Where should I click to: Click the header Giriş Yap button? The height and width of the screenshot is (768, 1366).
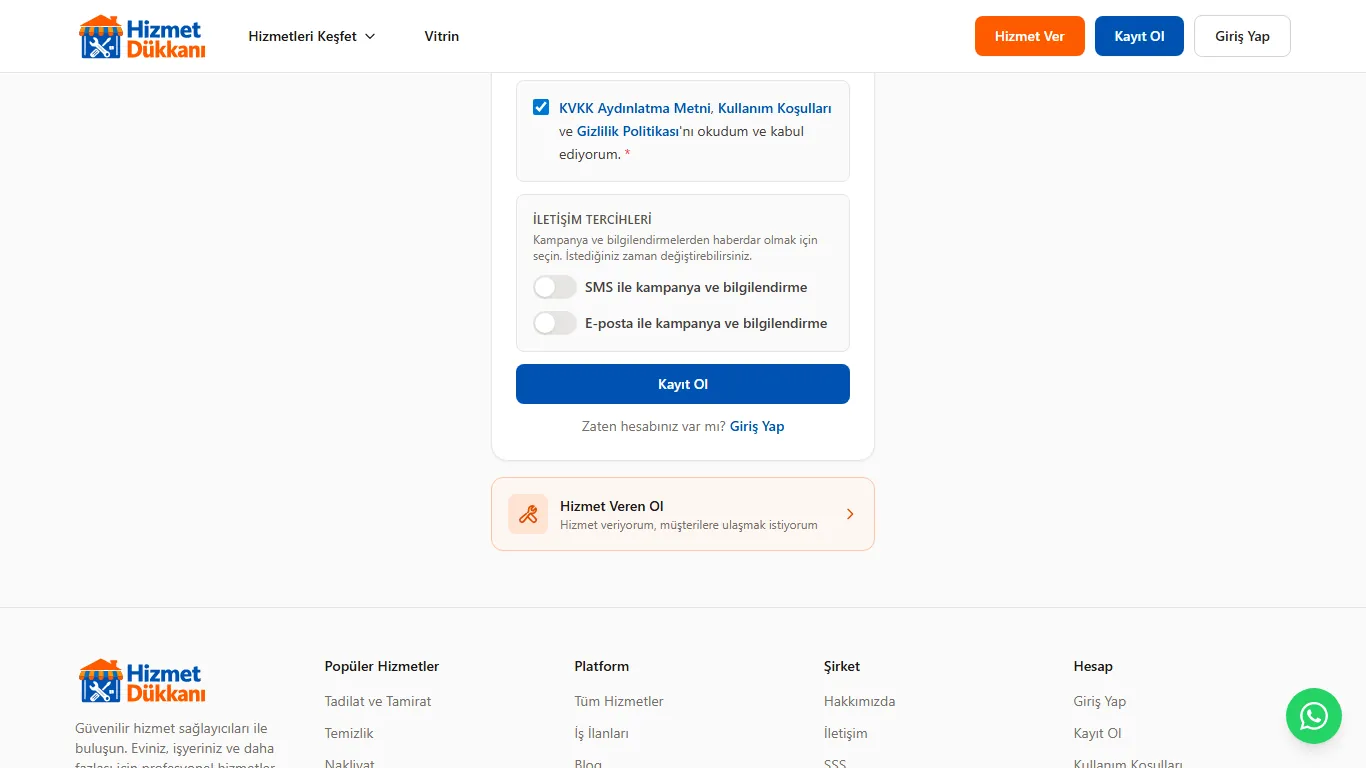[1243, 36]
